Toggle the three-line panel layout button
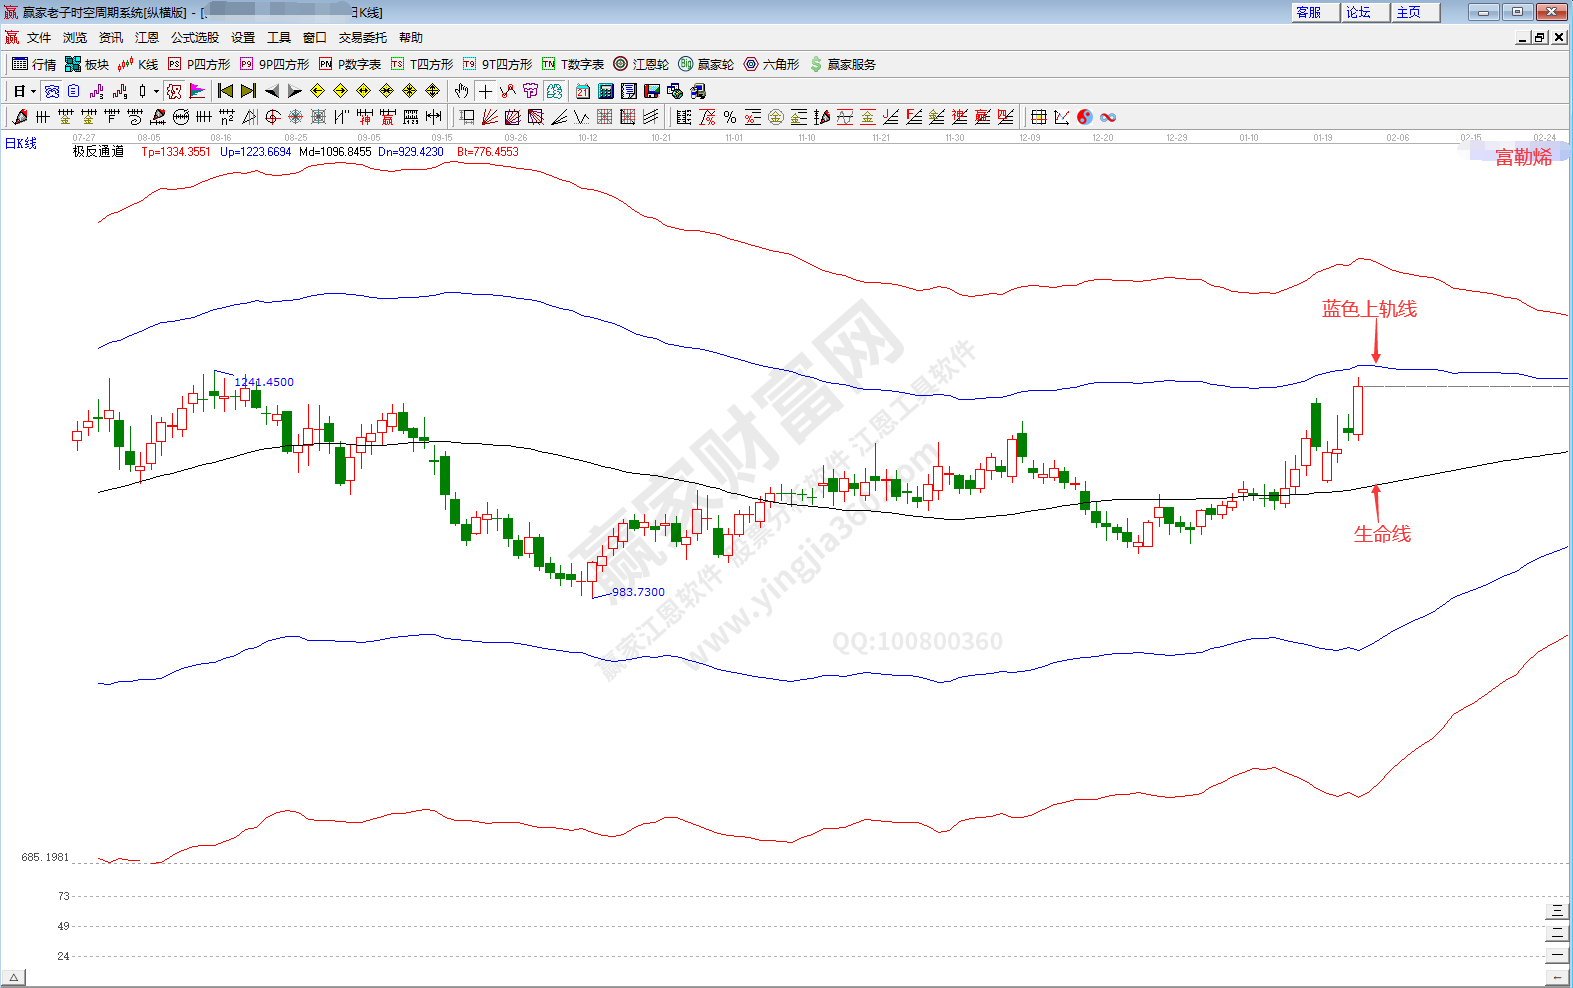This screenshot has width=1573, height=988. point(1556,911)
